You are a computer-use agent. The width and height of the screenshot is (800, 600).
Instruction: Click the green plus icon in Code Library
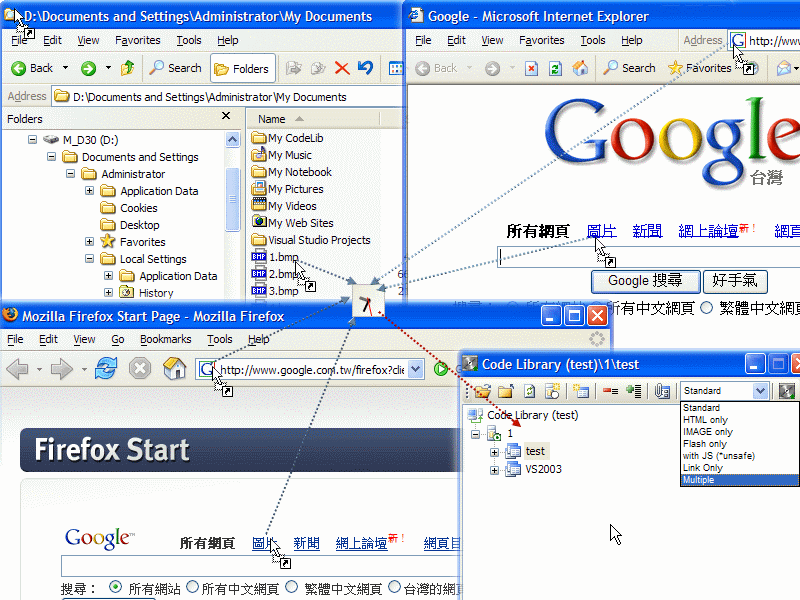(634, 391)
